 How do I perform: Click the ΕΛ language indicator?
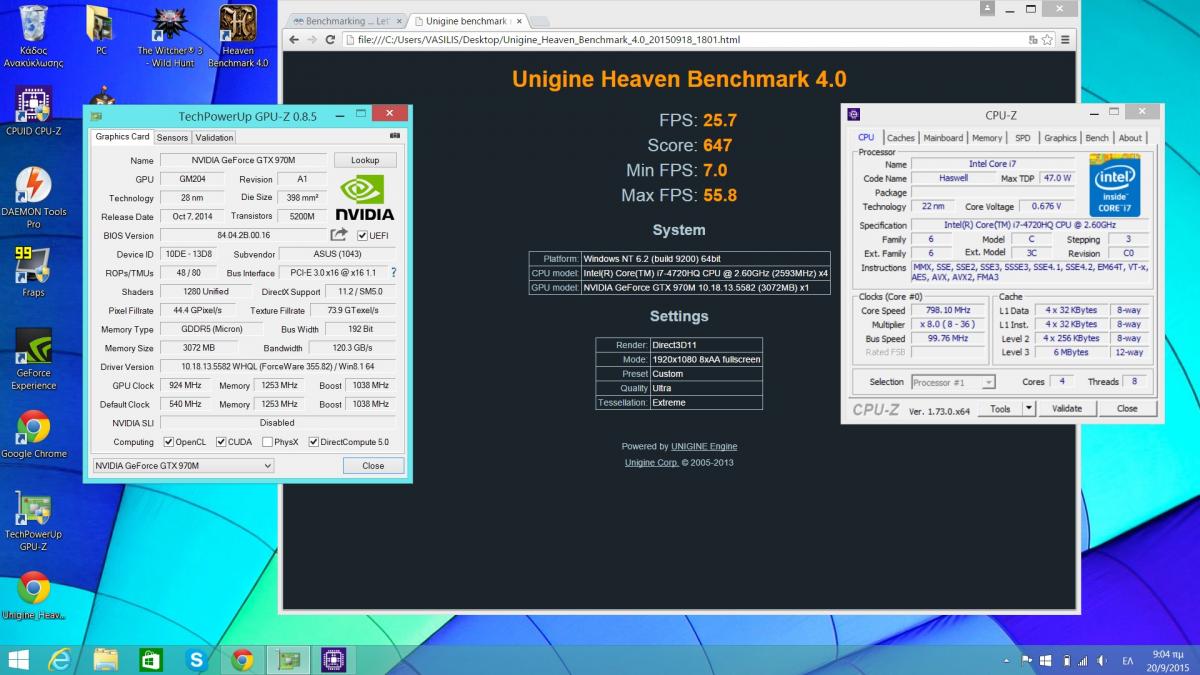point(1127,660)
